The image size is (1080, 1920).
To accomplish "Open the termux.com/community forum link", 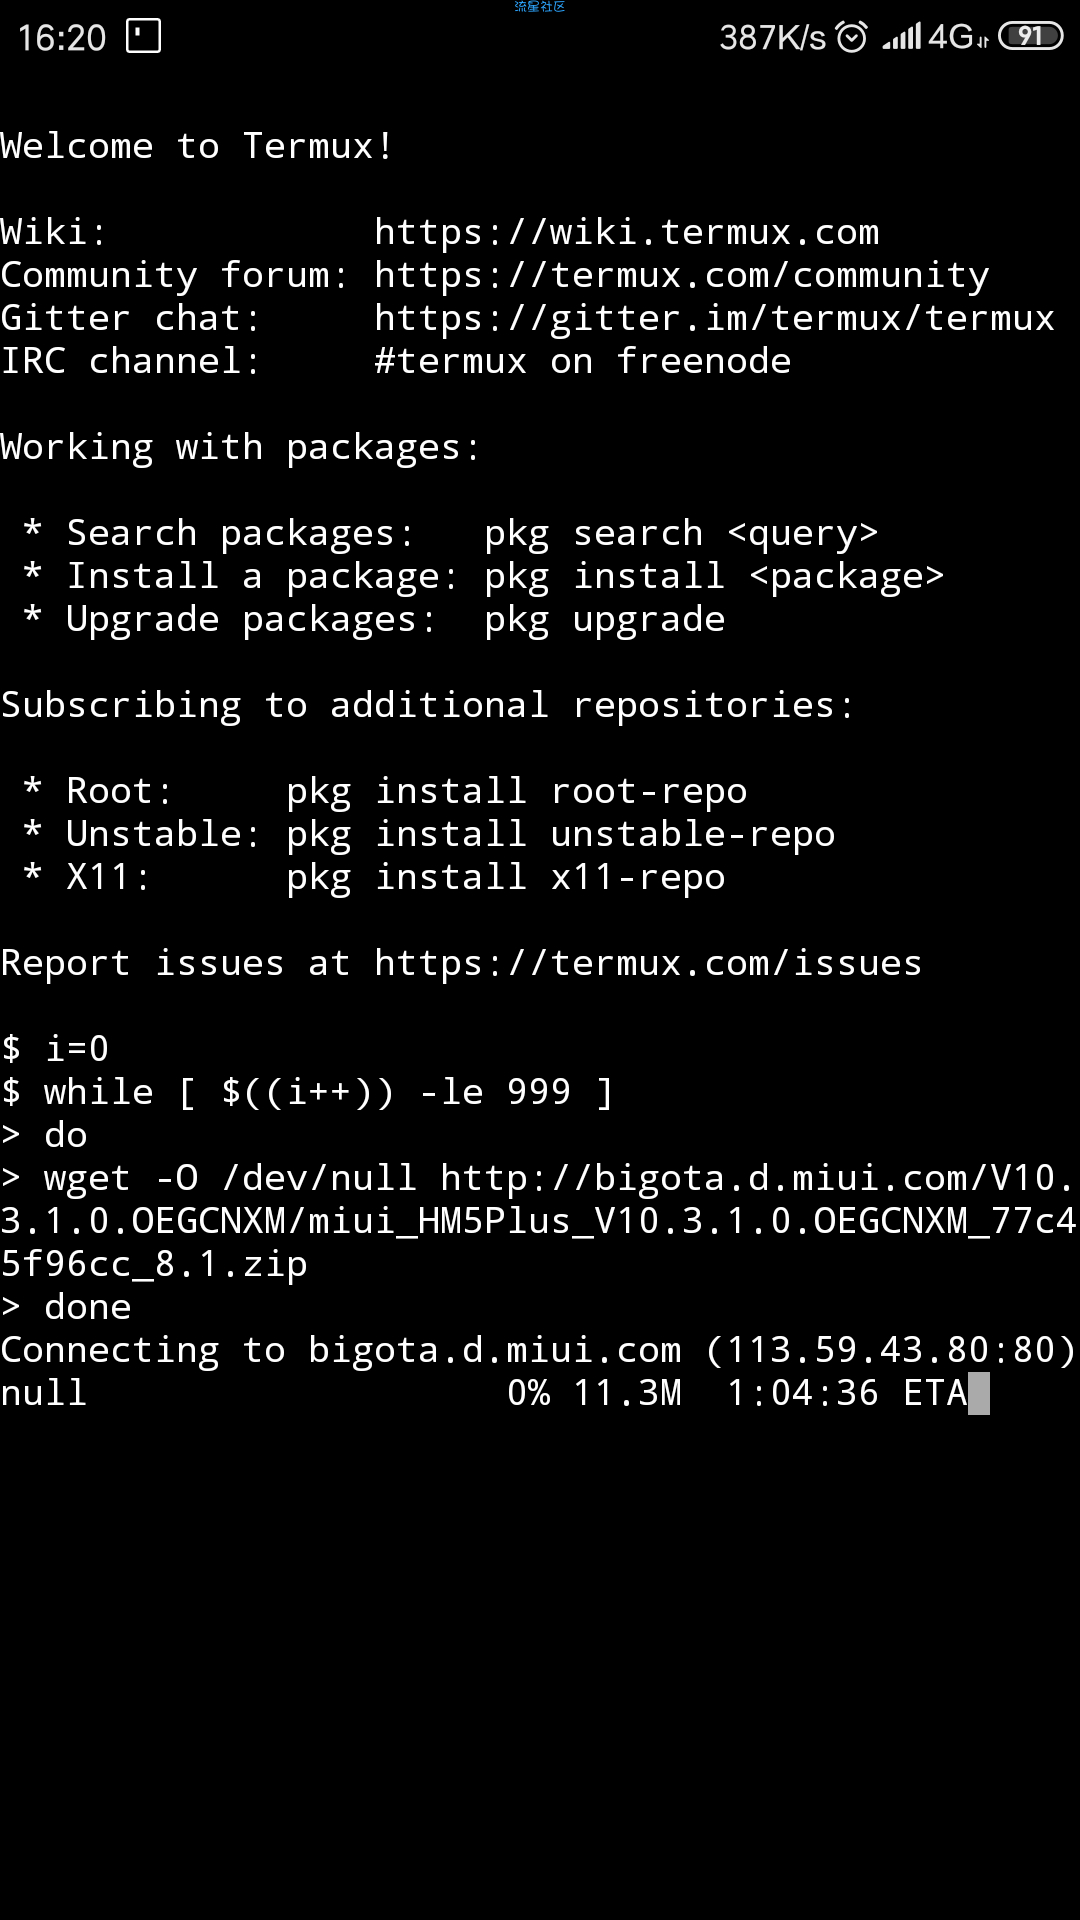I will tap(682, 275).
